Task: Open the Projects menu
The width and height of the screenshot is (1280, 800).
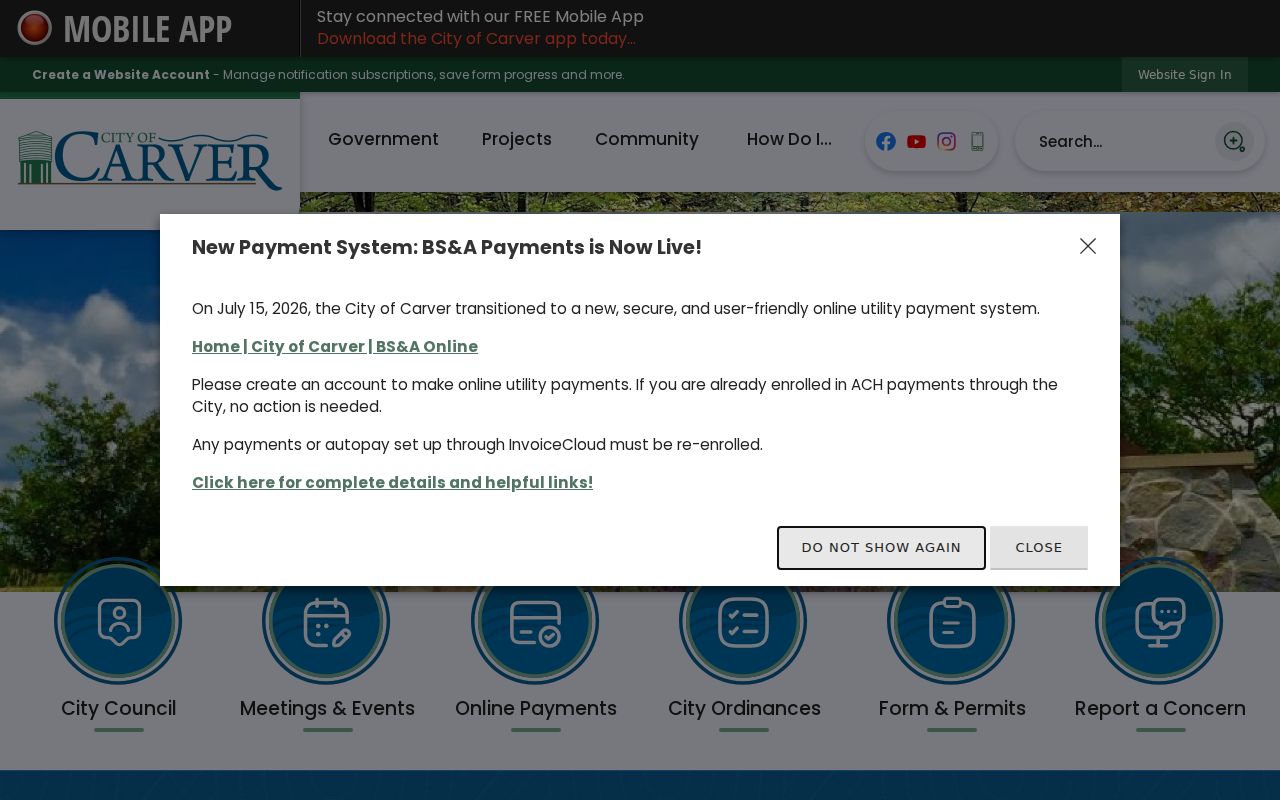Action: (x=517, y=139)
